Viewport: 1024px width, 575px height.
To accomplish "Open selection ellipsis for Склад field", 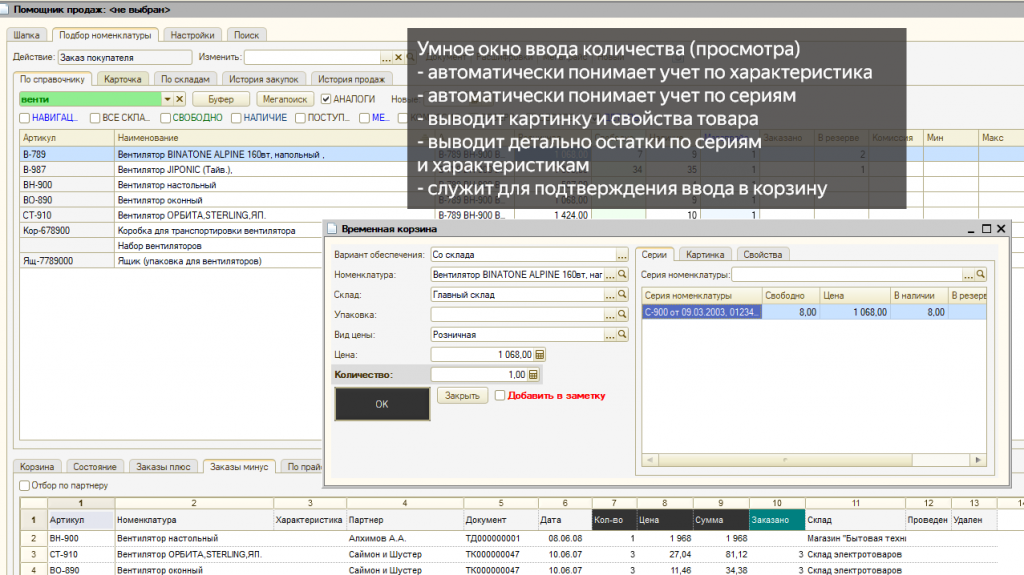I will pyautogui.click(x=610, y=295).
